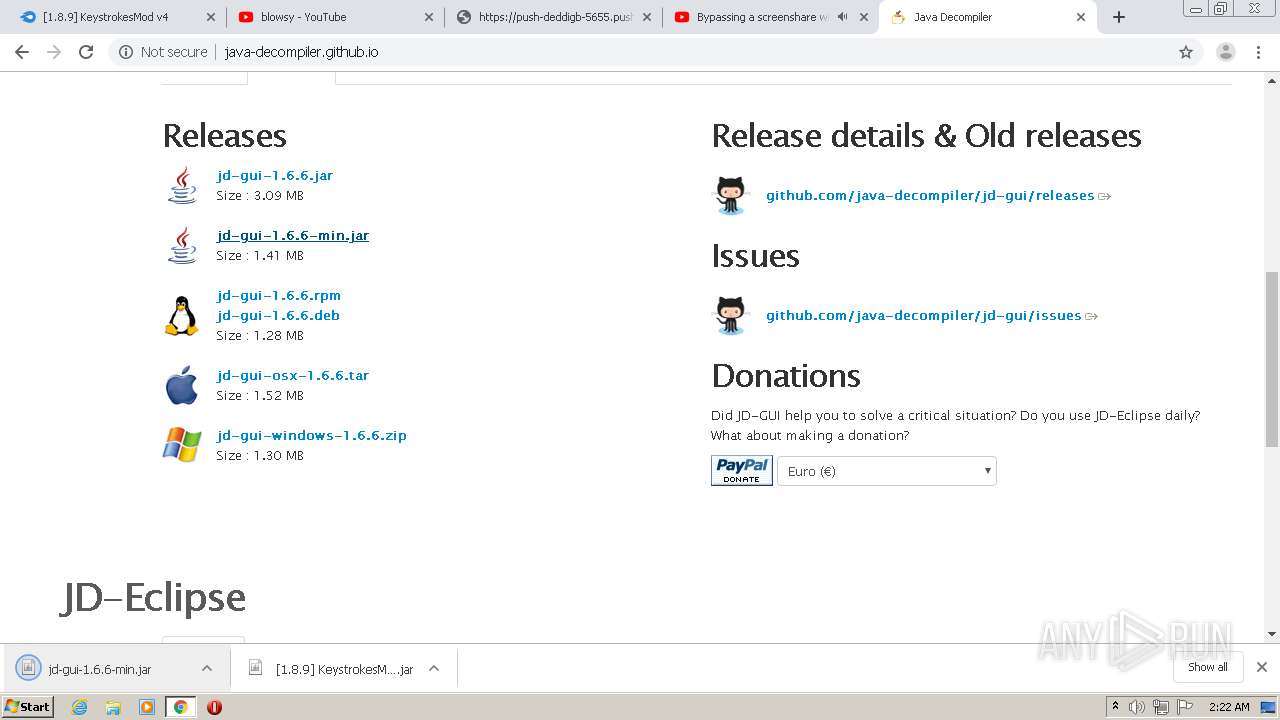Bookmark this page with the star icon
The image size is (1280, 720).
(1186, 52)
